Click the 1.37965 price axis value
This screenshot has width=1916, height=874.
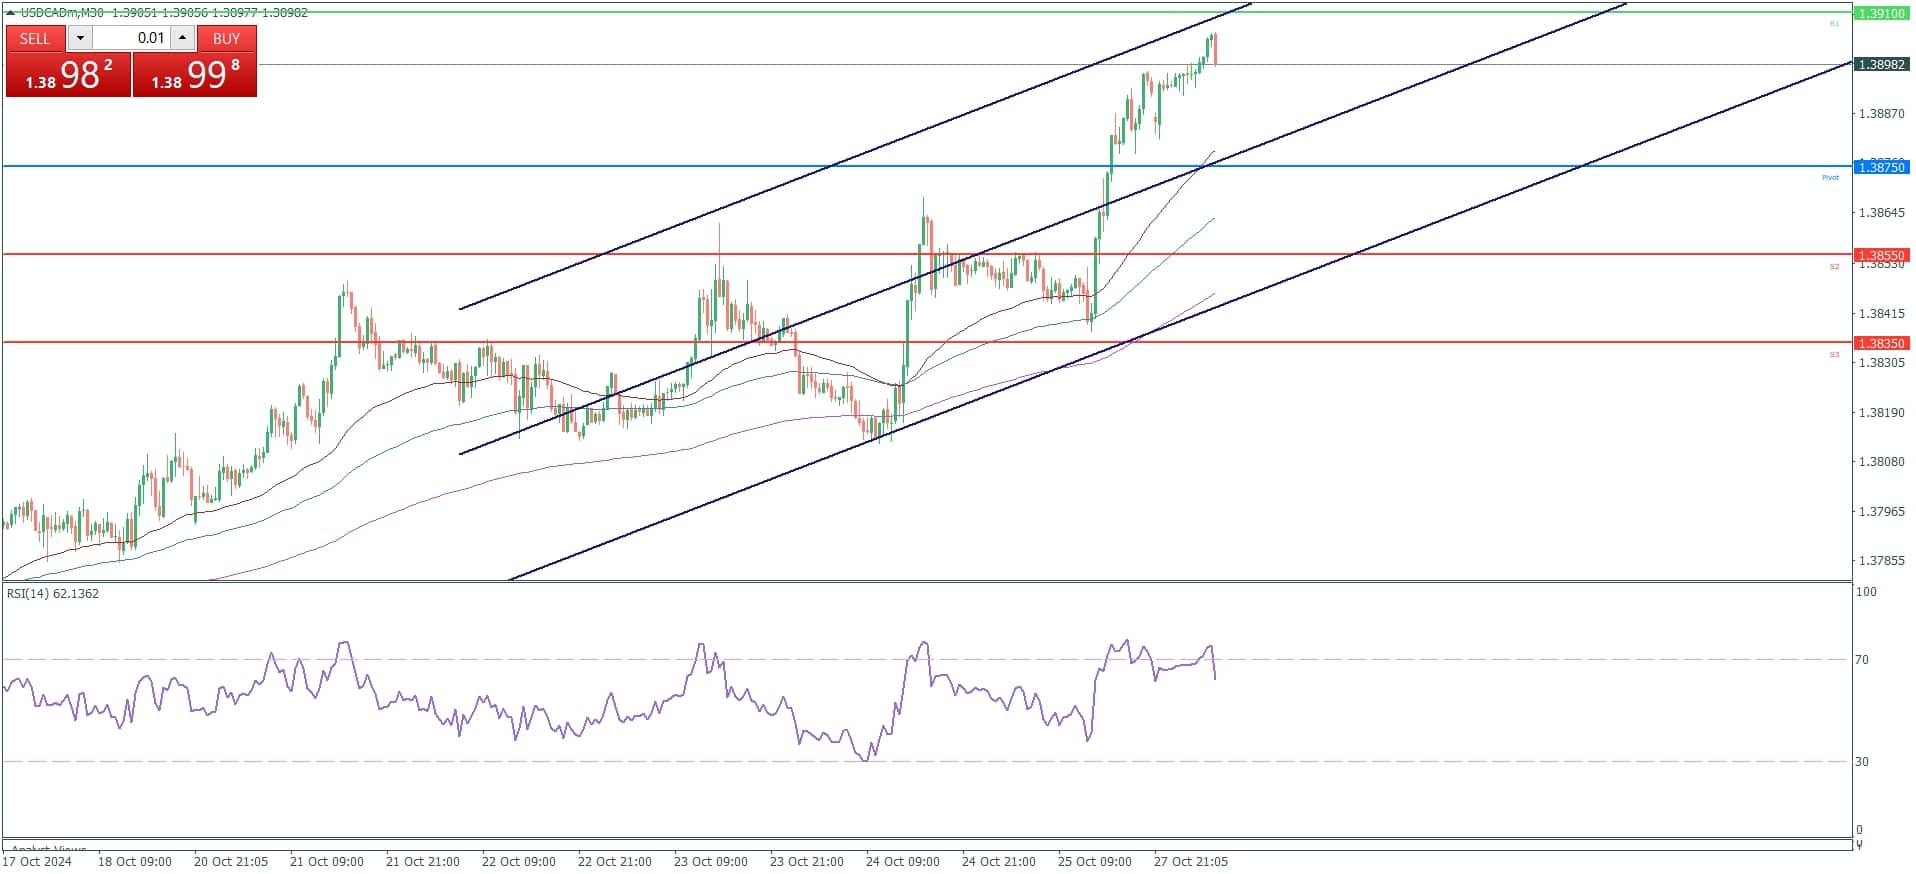click(x=1881, y=512)
